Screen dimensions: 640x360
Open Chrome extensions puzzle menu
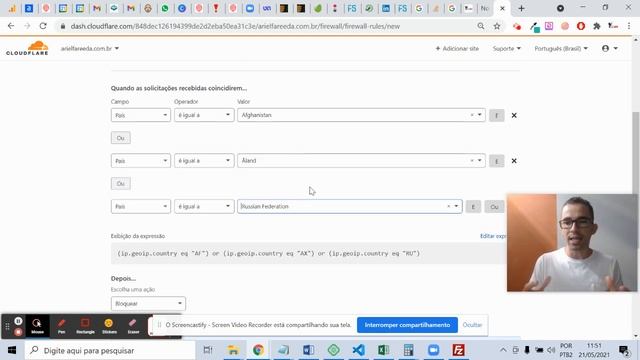[x=597, y=26]
